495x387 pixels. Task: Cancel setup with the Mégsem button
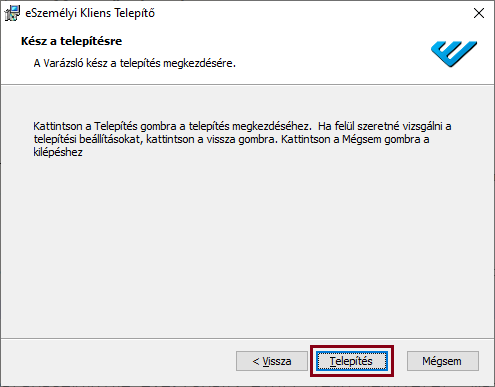point(443,361)
